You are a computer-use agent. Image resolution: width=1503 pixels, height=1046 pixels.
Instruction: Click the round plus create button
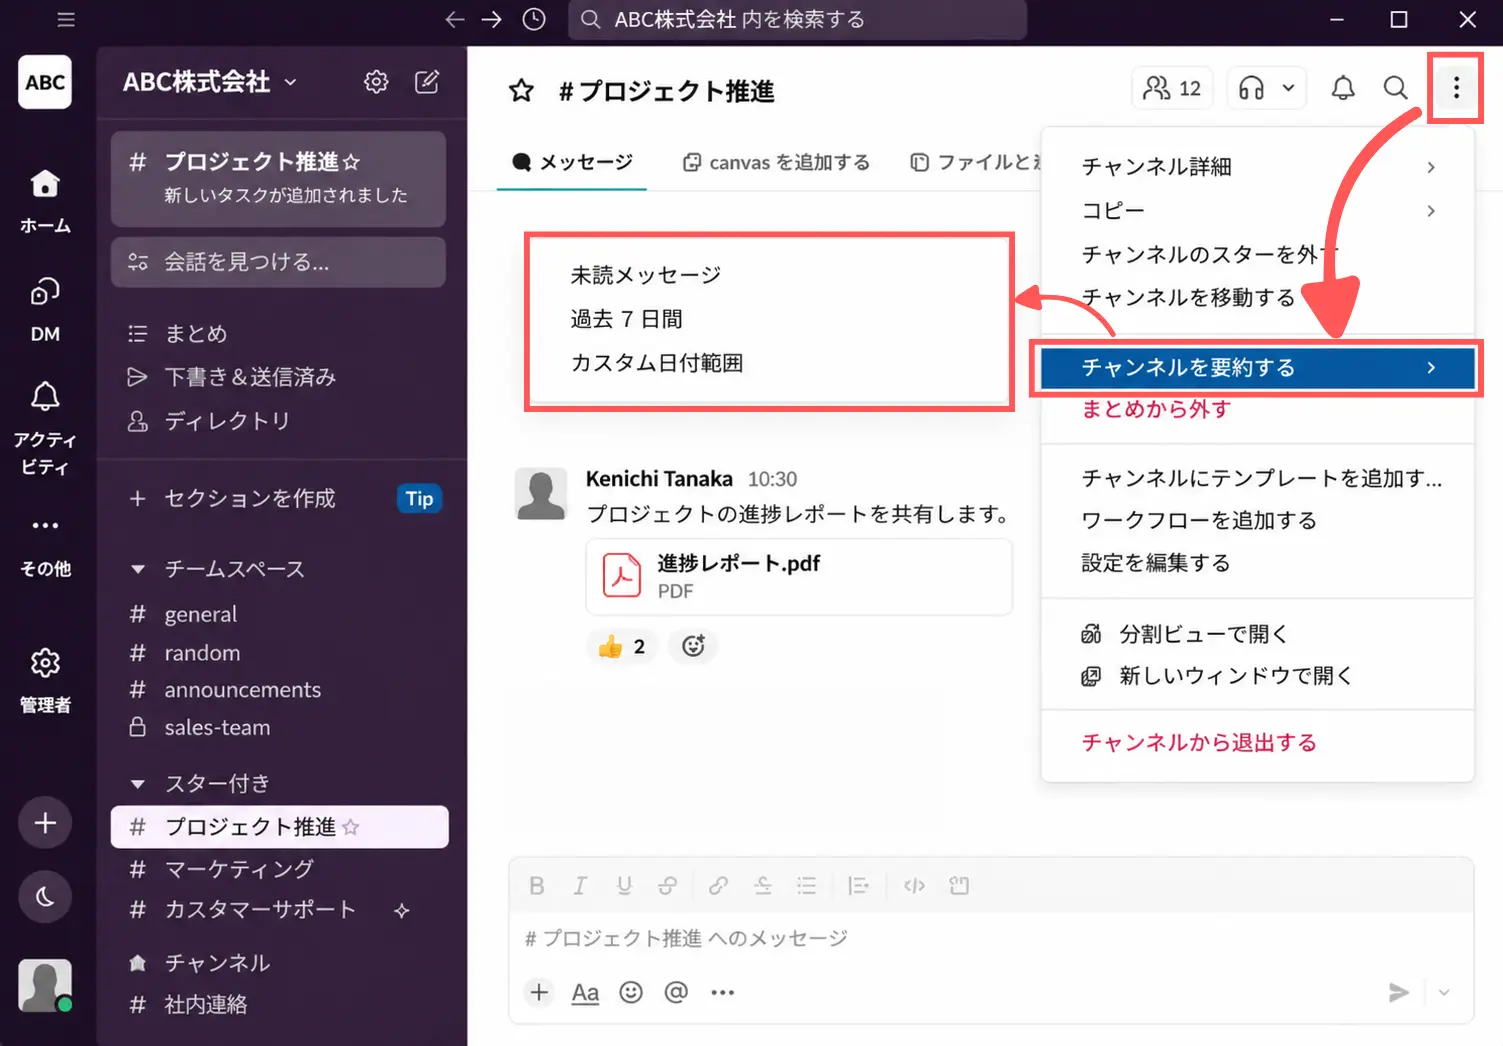[45, 823]
